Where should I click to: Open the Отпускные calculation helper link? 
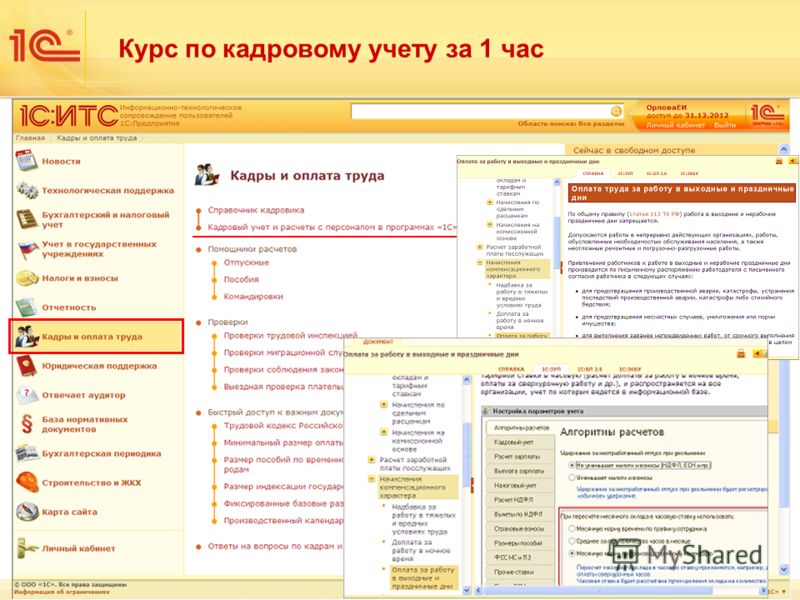(x=246, y=262)
